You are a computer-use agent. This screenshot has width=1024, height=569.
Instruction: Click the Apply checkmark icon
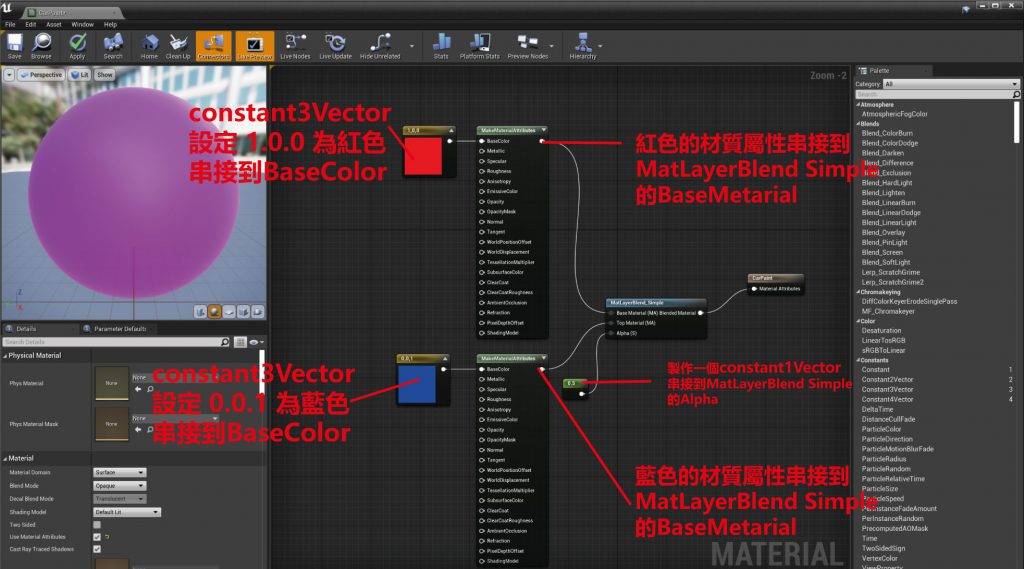click(77, 43)
